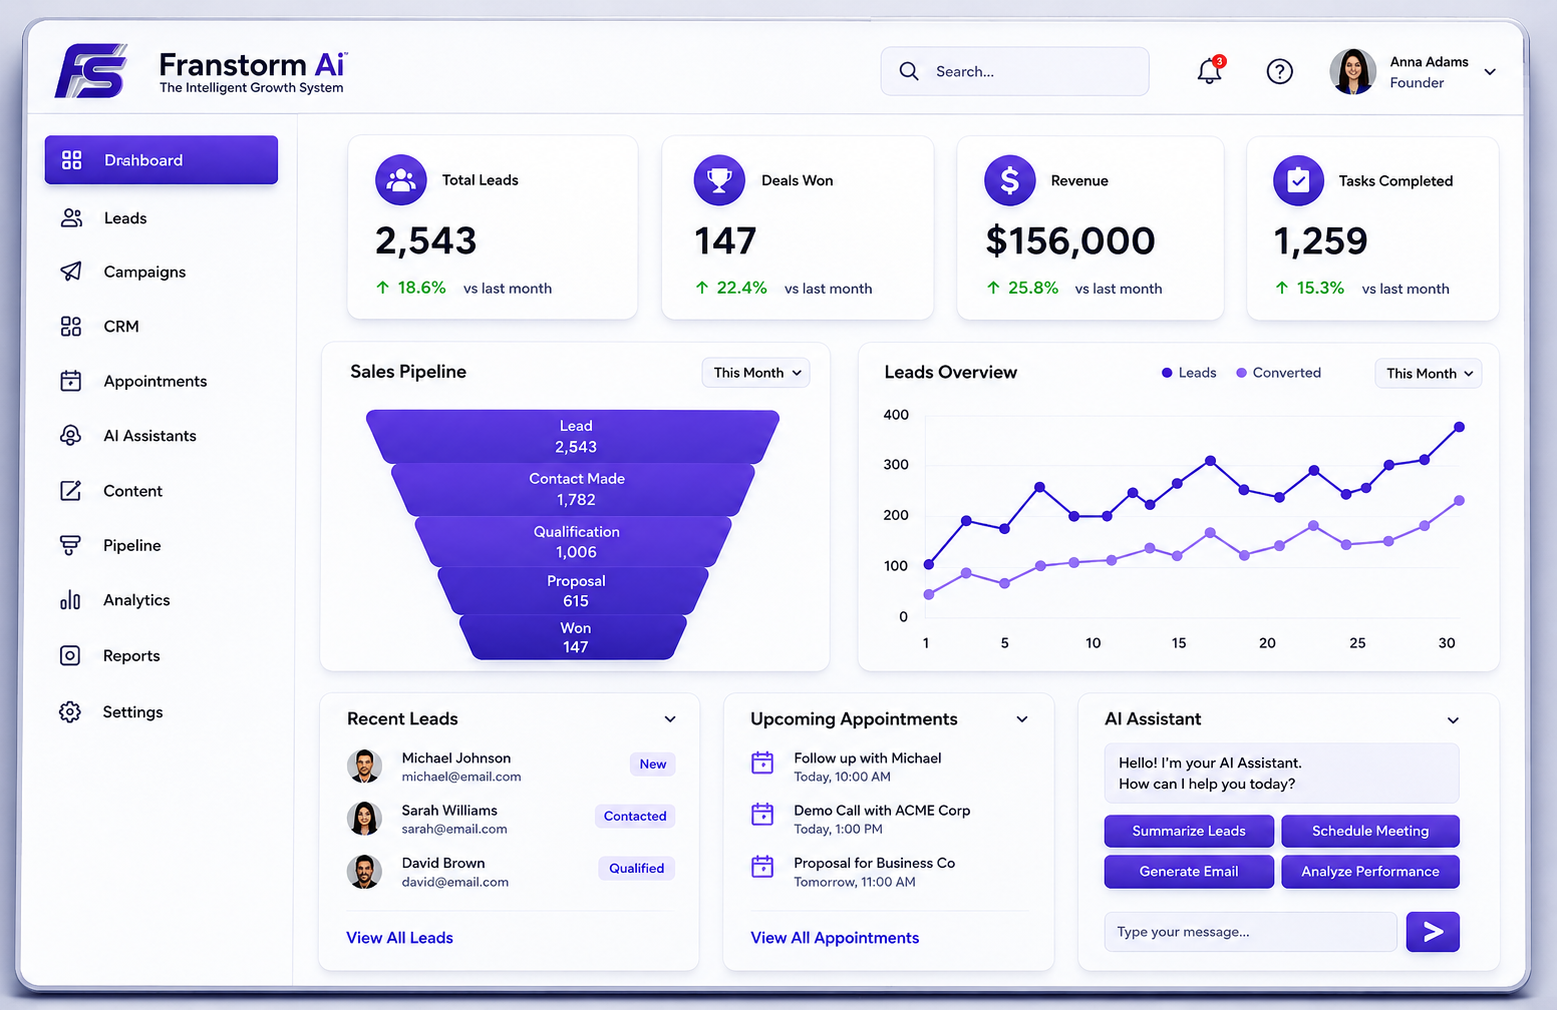
Task: Click the New status badge
Action: click(653, 764)
